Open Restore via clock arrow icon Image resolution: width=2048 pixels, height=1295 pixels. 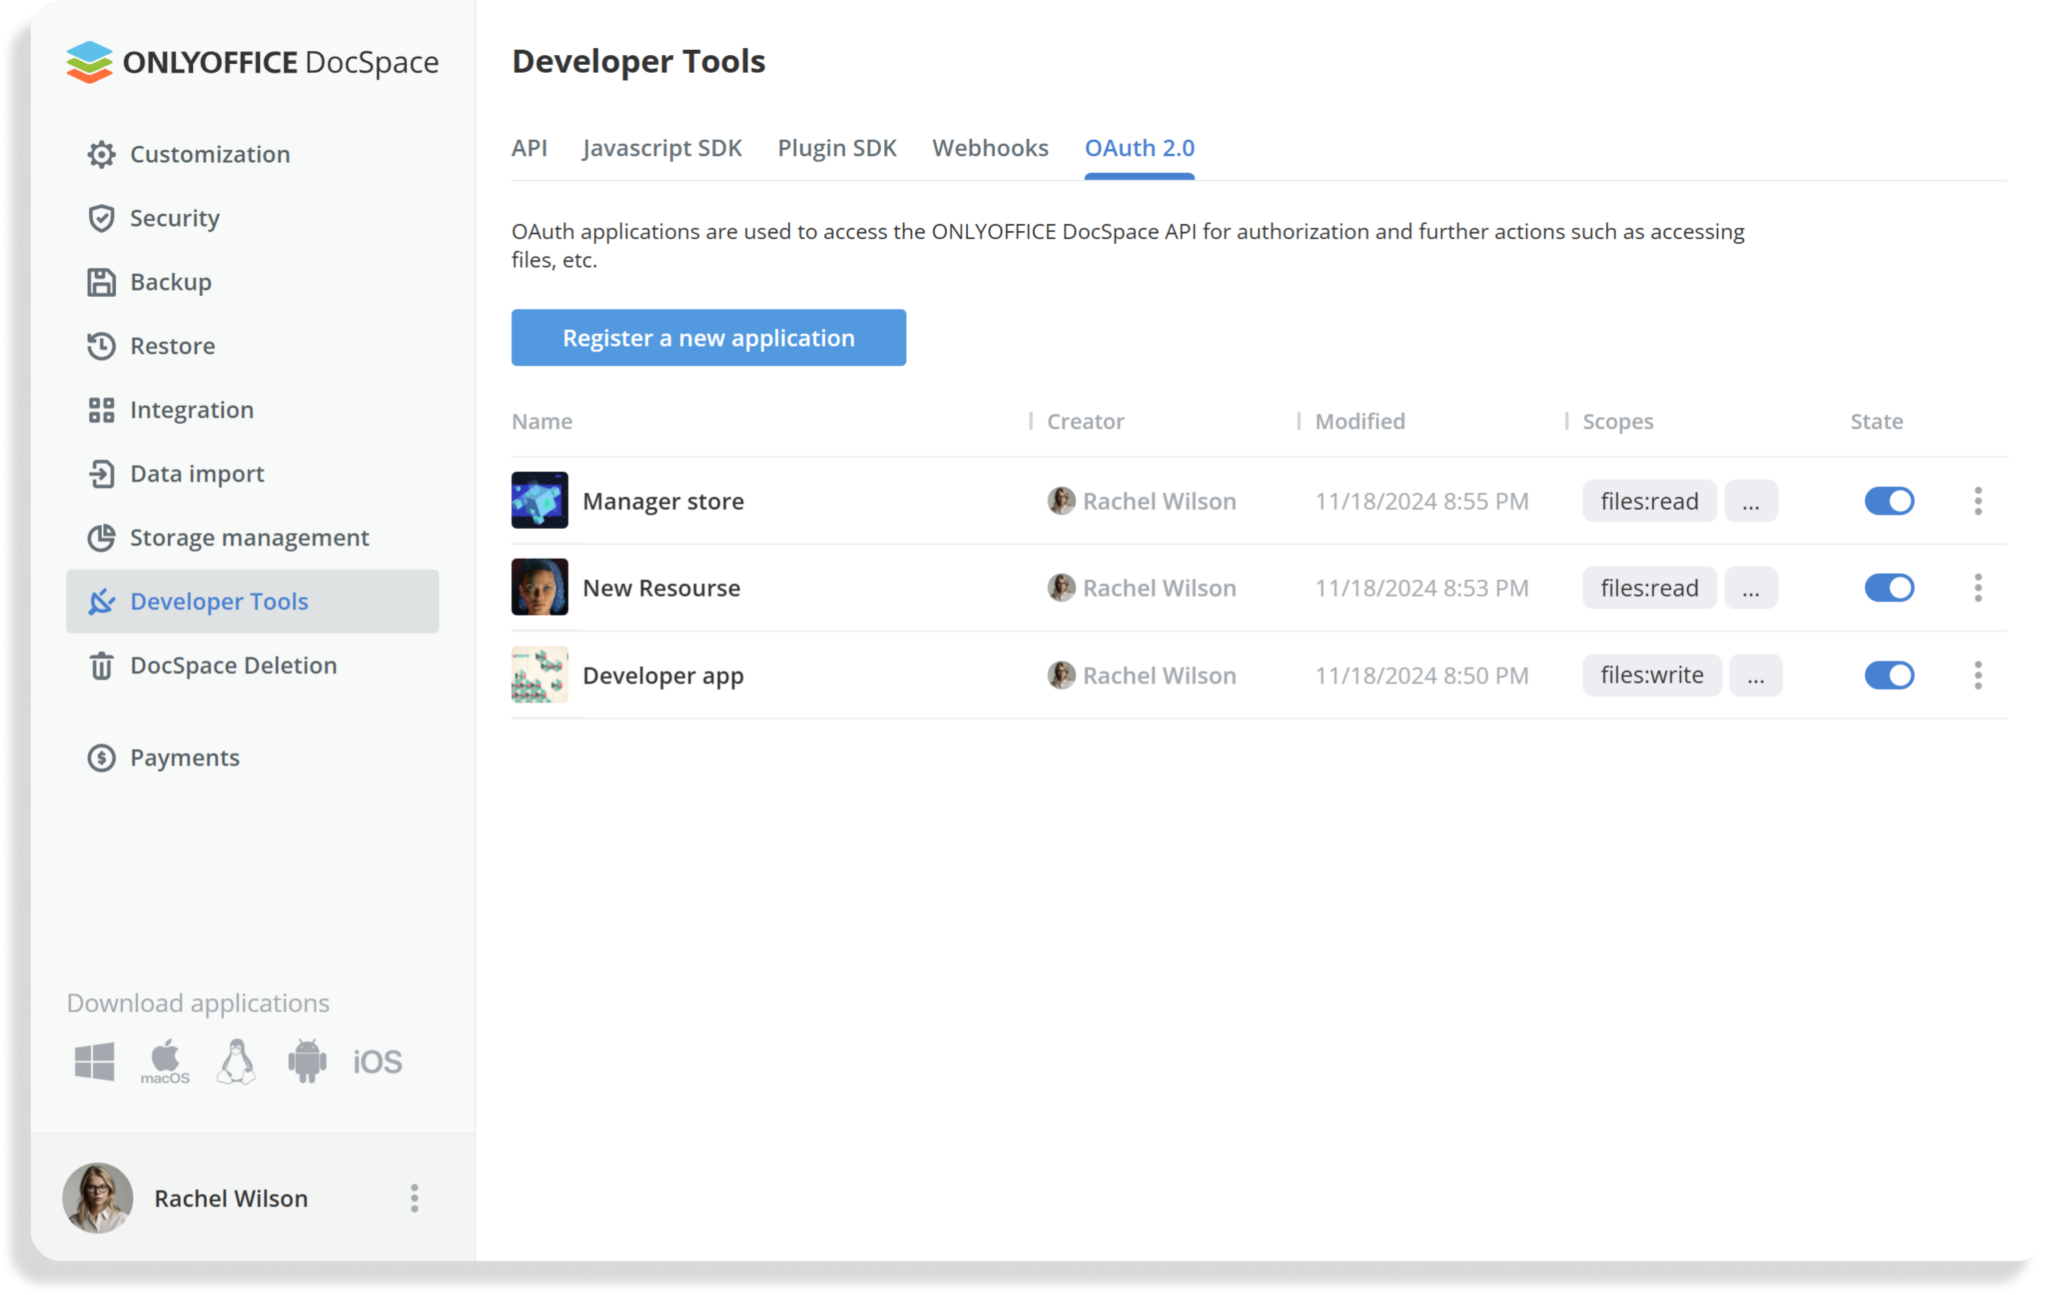coord(101,346)
